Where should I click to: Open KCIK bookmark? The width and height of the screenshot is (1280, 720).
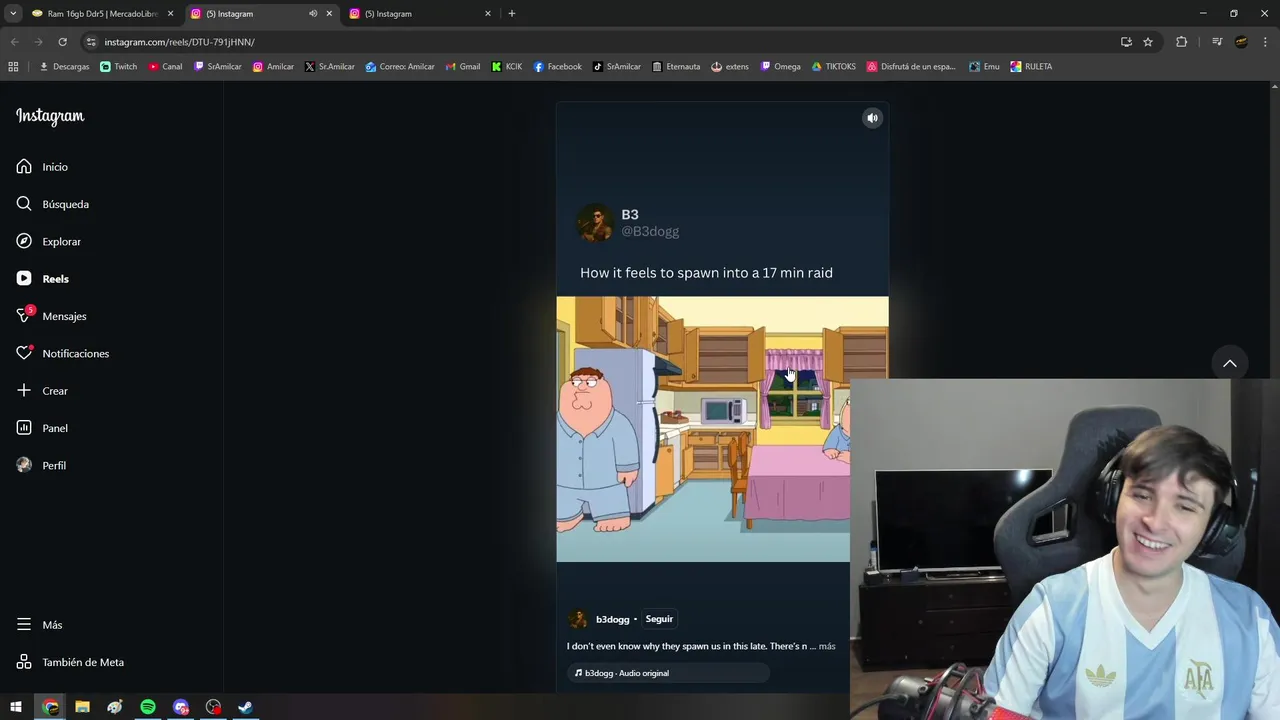507,67
